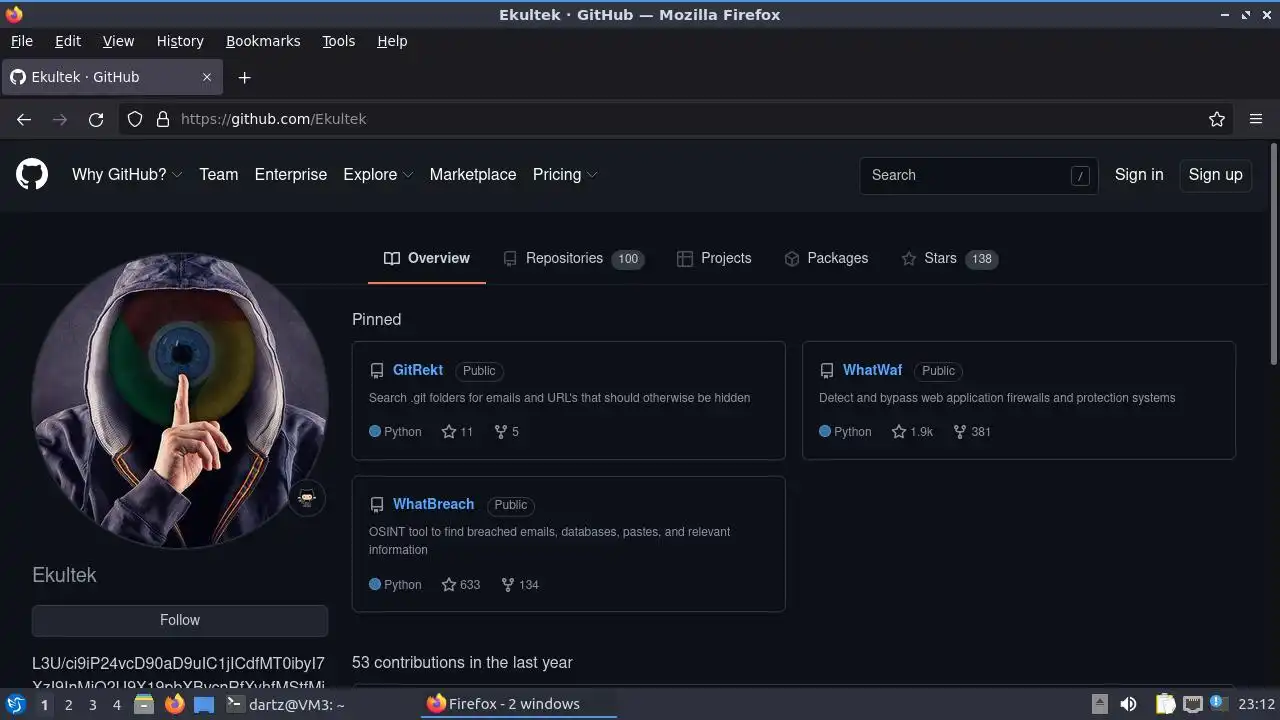
Task: Click the Sign up button
Action: point(1215,174)
